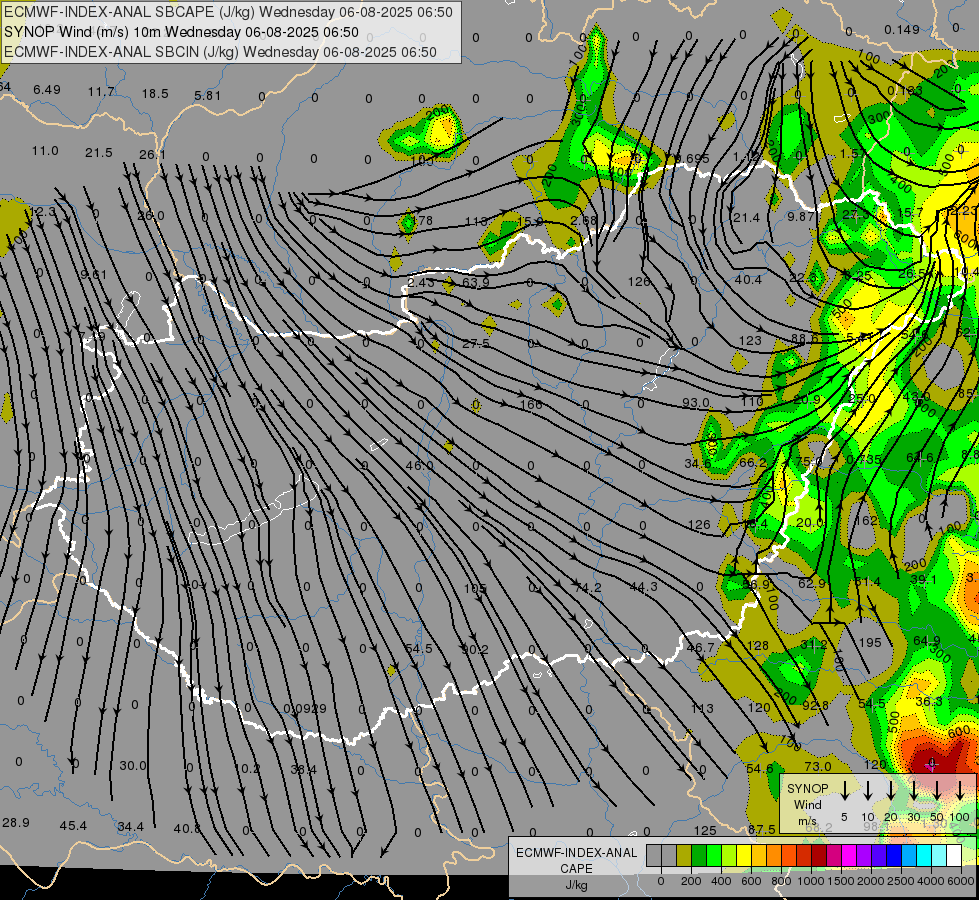Click the map value 38.4
The width and height of the screenshot is (979, 900).
click(303, 769)
